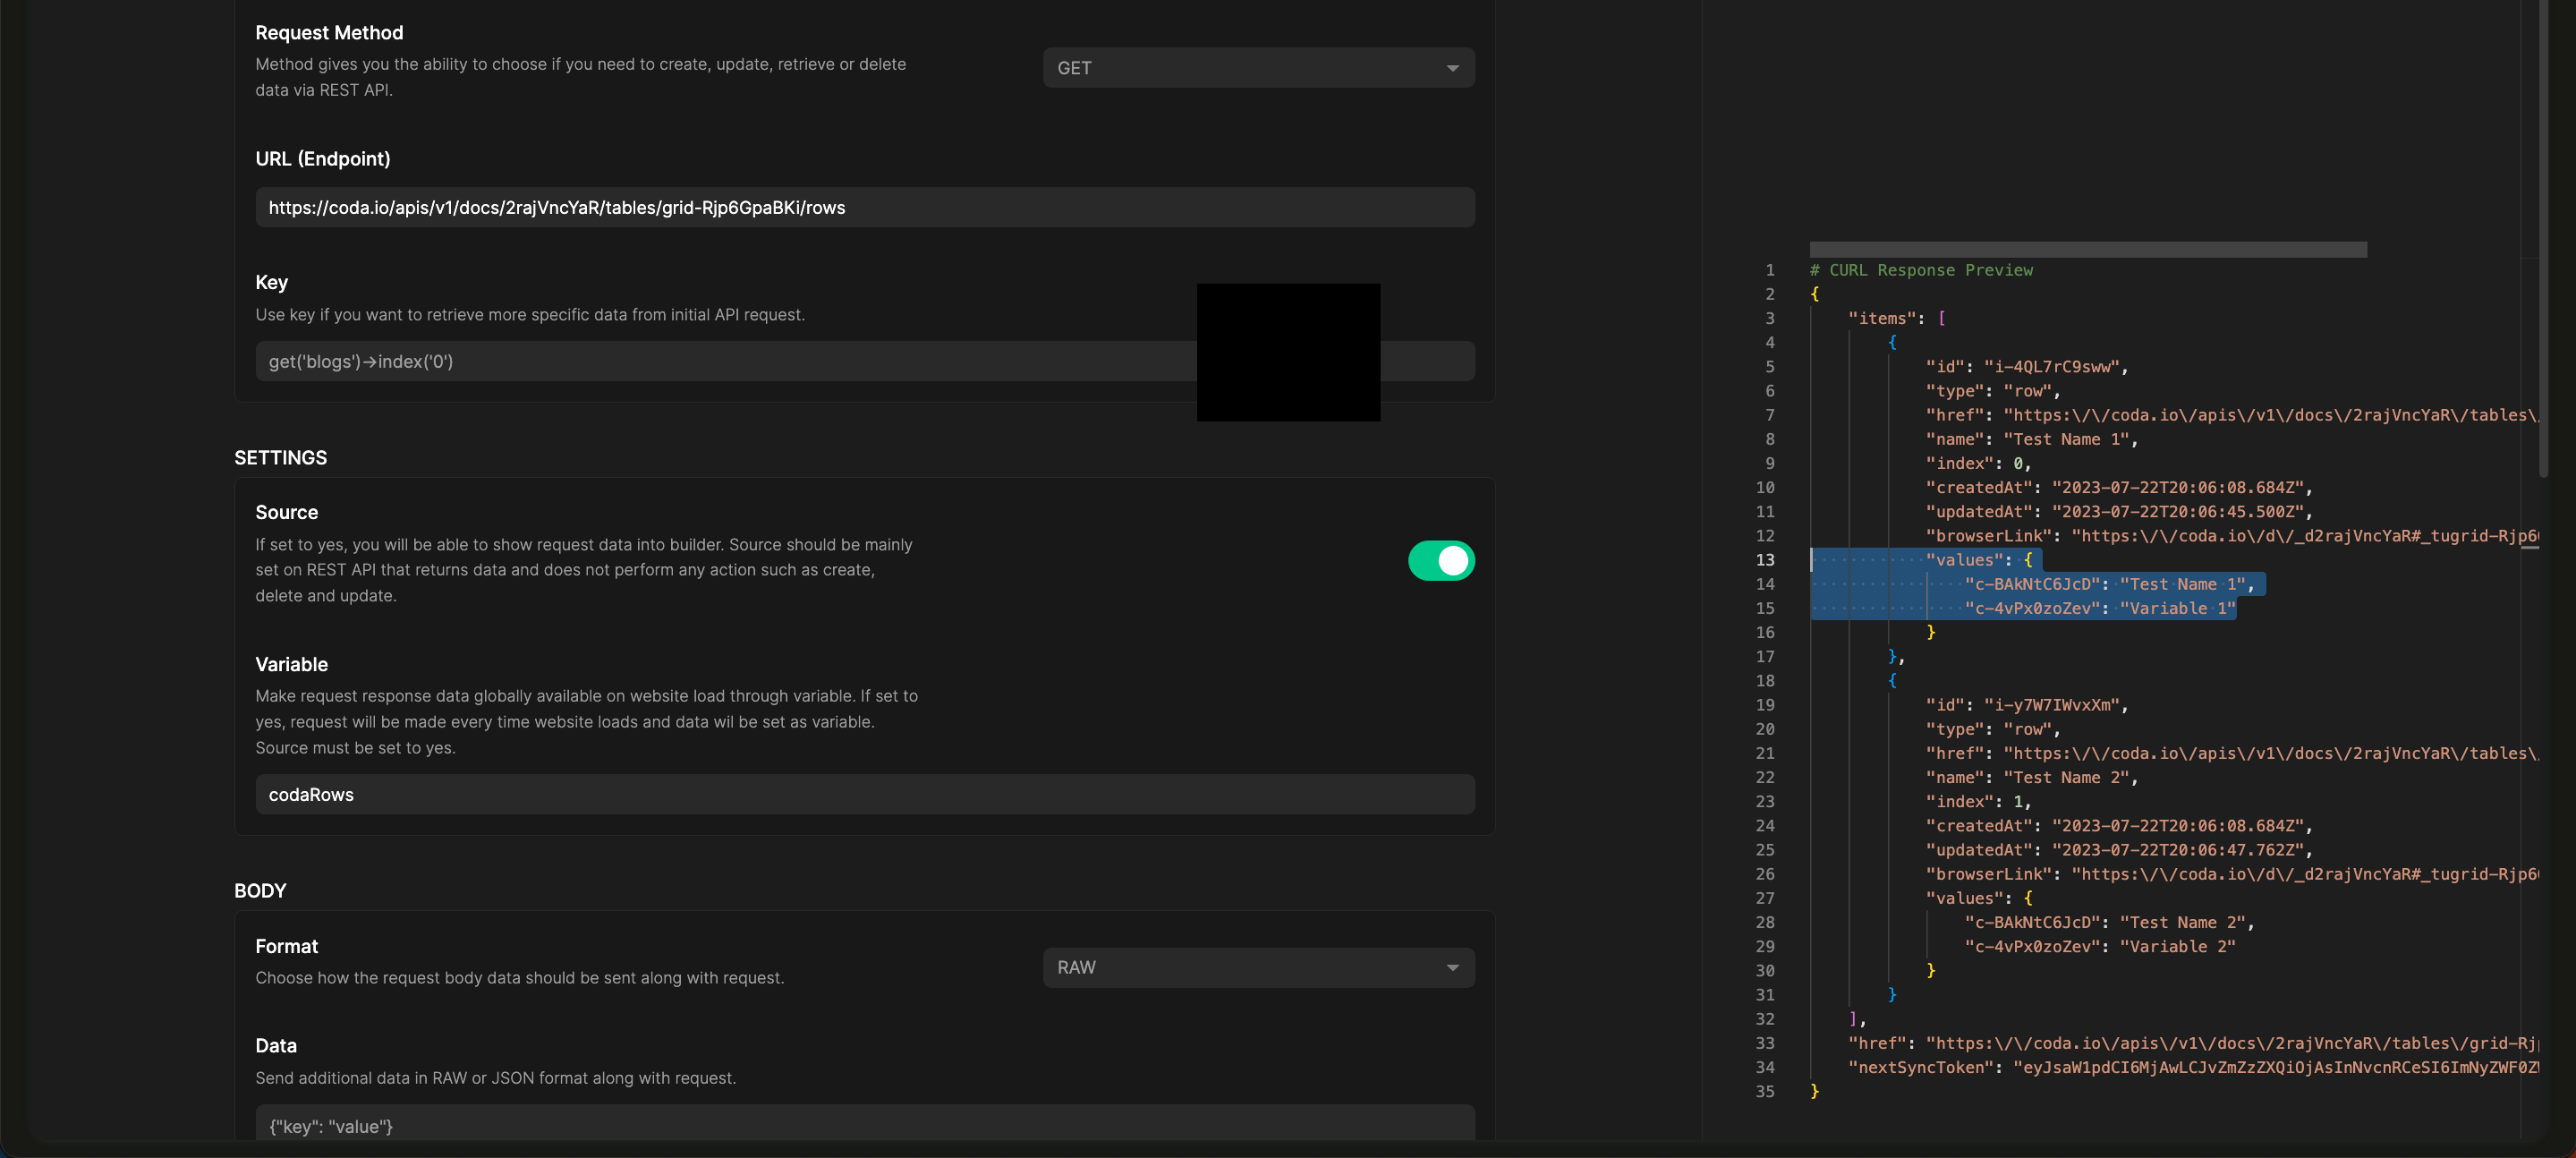Click the "Variable 1" value line
The height and width of the screenshot is (1158, 2576).
pyautogui.click(x=2100, y=608)
